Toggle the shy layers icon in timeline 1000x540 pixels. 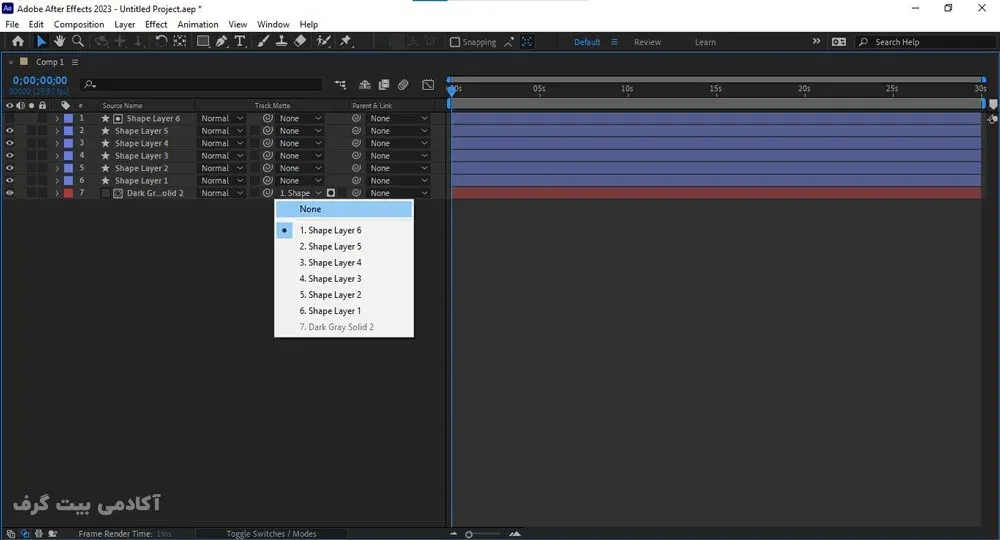point(365,85)
